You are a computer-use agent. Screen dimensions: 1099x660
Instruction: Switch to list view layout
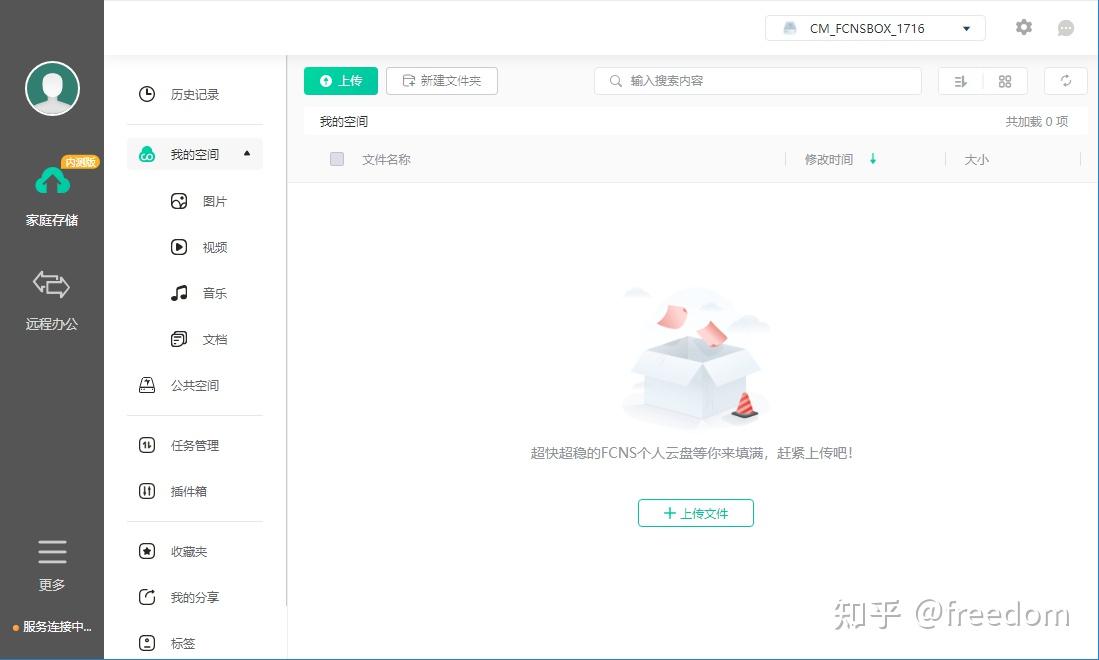coord(961,81)
